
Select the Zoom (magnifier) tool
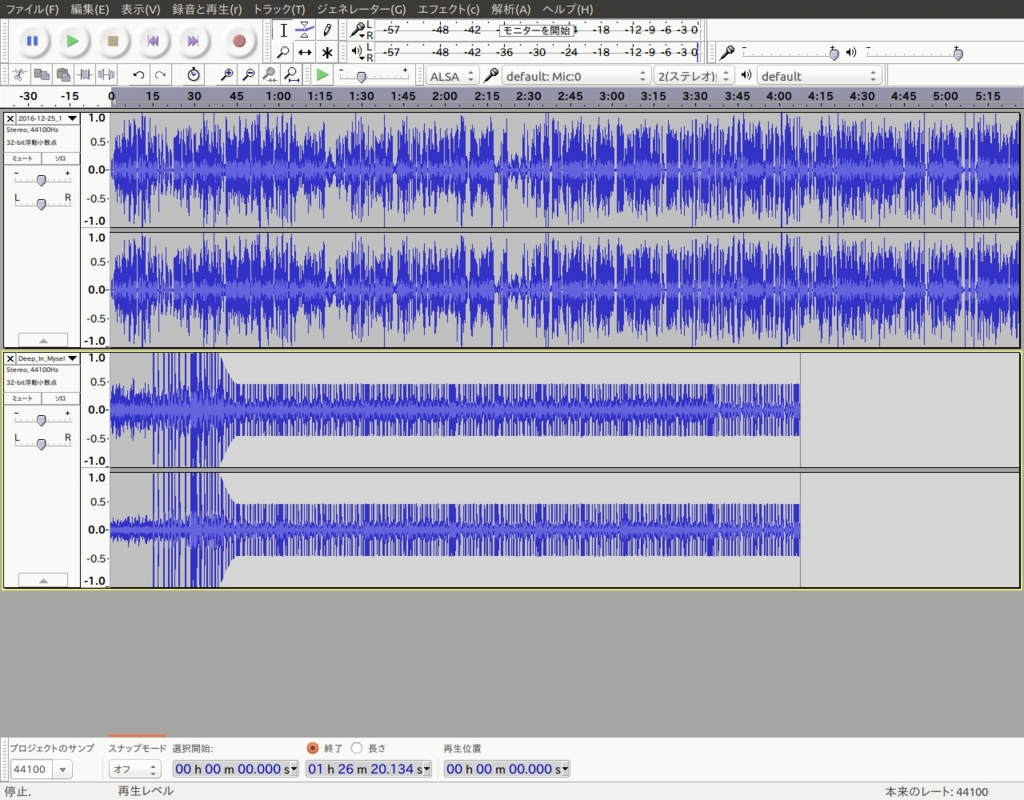pyautogui.click(x=283, y=52)
